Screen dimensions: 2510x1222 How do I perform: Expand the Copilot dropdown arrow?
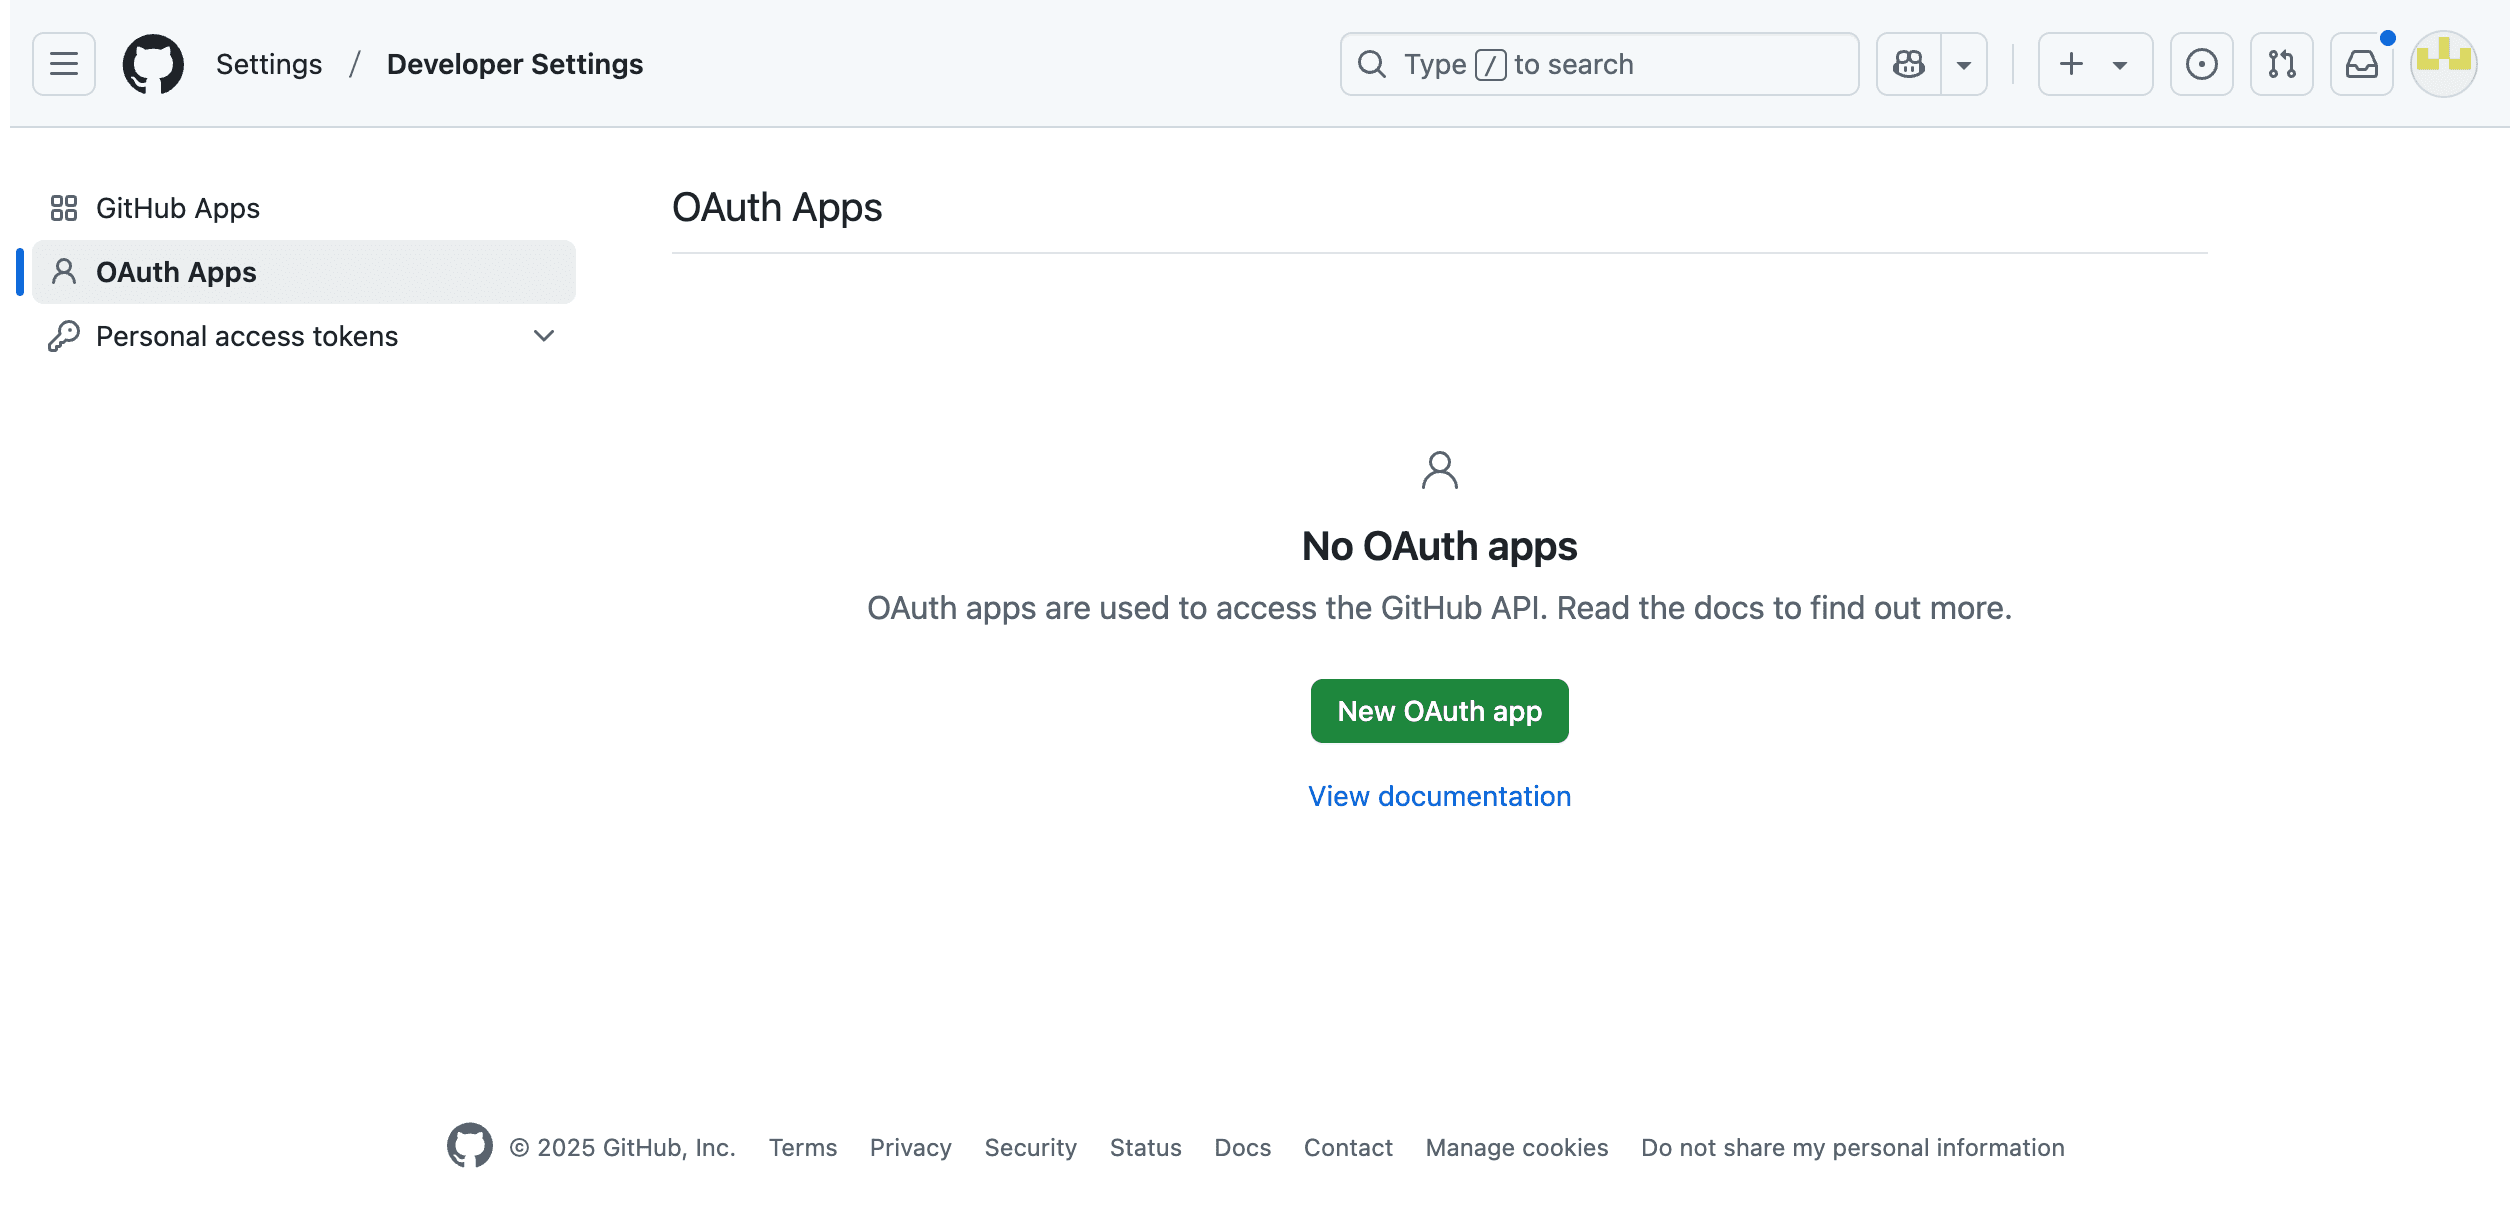[1963, 63]
